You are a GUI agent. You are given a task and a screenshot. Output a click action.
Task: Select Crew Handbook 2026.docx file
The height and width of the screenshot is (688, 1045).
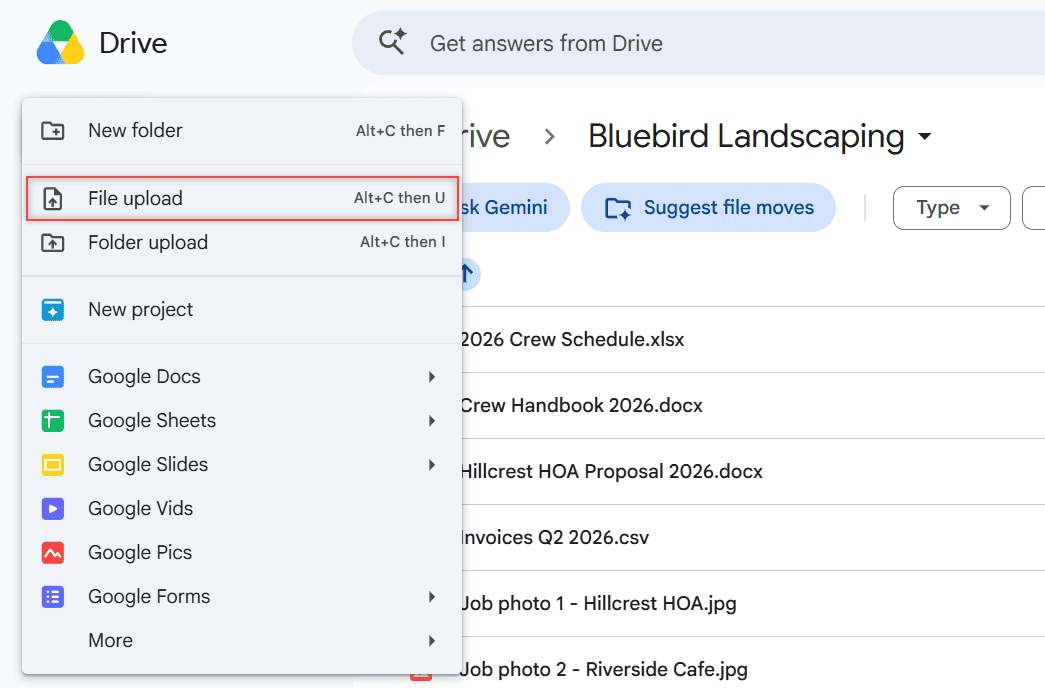581,405
